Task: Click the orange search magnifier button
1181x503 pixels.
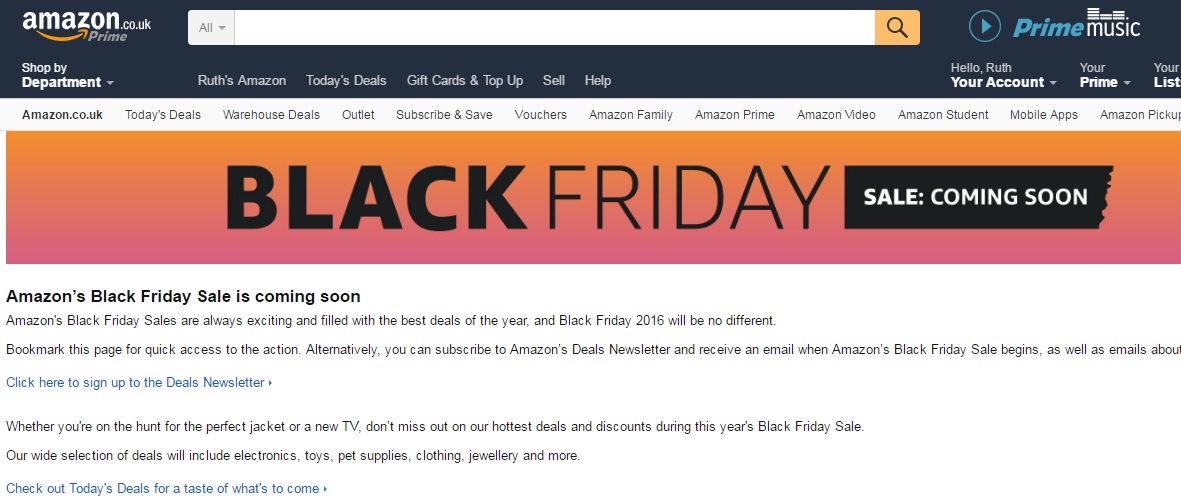Action: [x=897, y=27]
